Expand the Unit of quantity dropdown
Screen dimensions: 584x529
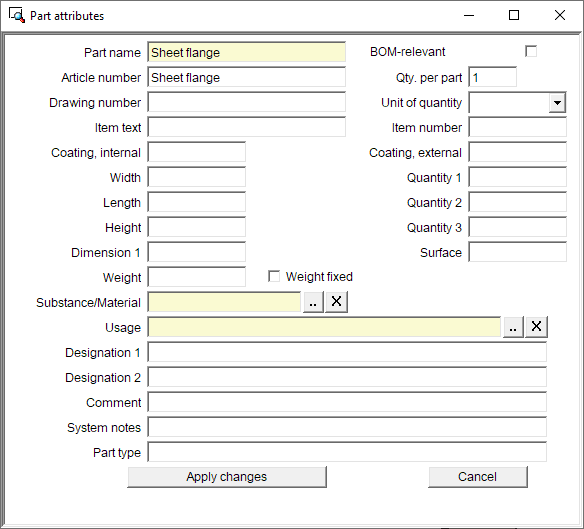tap(557, 103)
